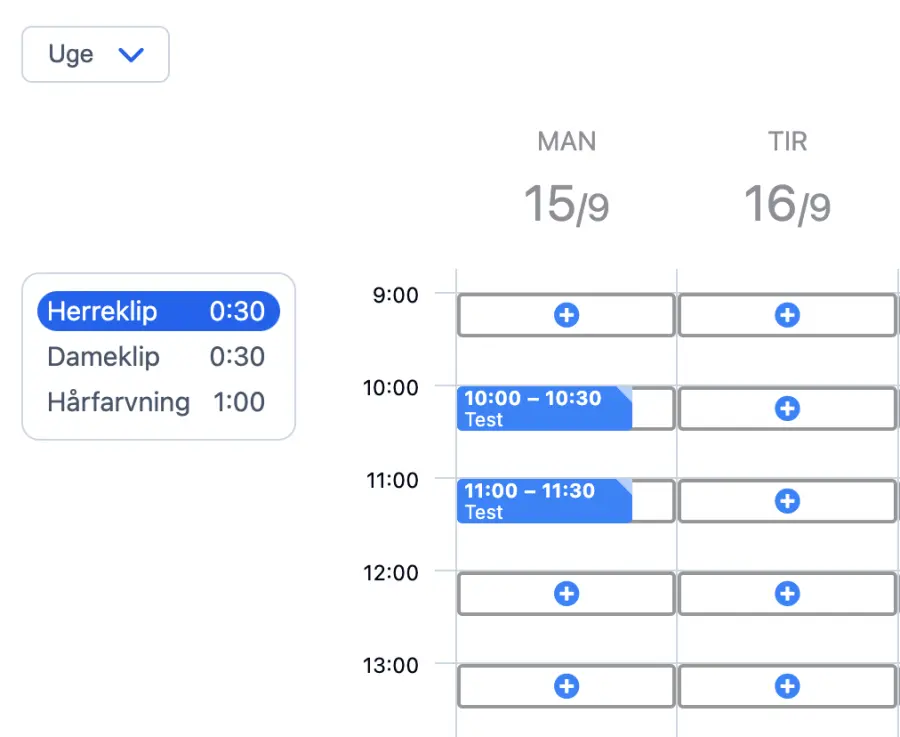The height and width of the screenshot is (737, 900).
Task: Add booking Monday at 12:00 plus icon
Action: [566, 594]
